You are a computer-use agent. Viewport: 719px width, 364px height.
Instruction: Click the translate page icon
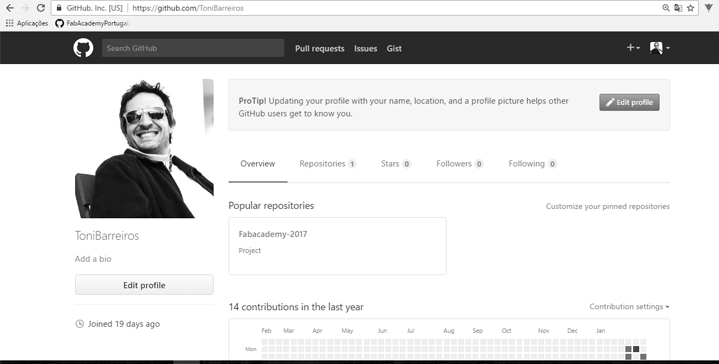678,8
